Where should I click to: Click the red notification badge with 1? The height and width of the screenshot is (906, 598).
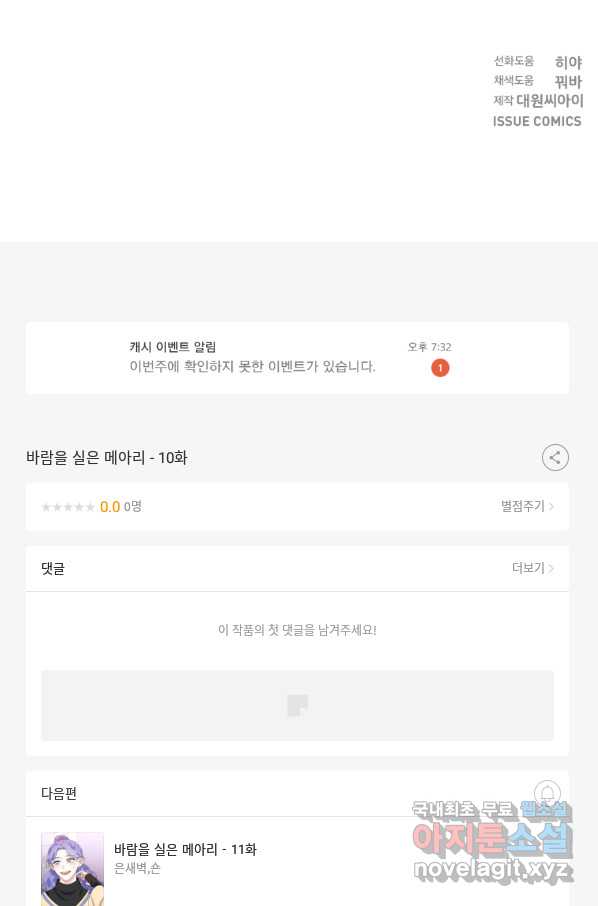click(x=440, y=367)
